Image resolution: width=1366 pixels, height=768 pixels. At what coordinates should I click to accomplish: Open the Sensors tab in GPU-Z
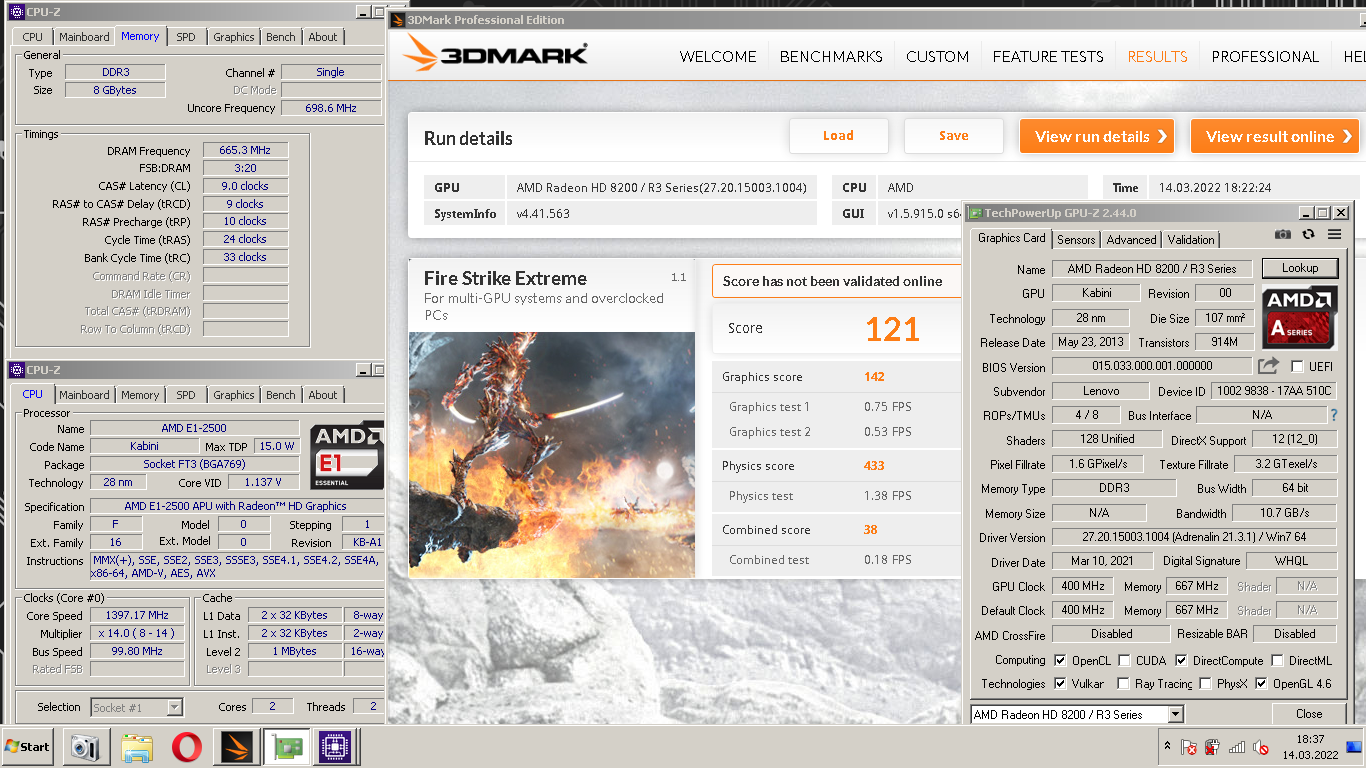(x=1076, y=240)
